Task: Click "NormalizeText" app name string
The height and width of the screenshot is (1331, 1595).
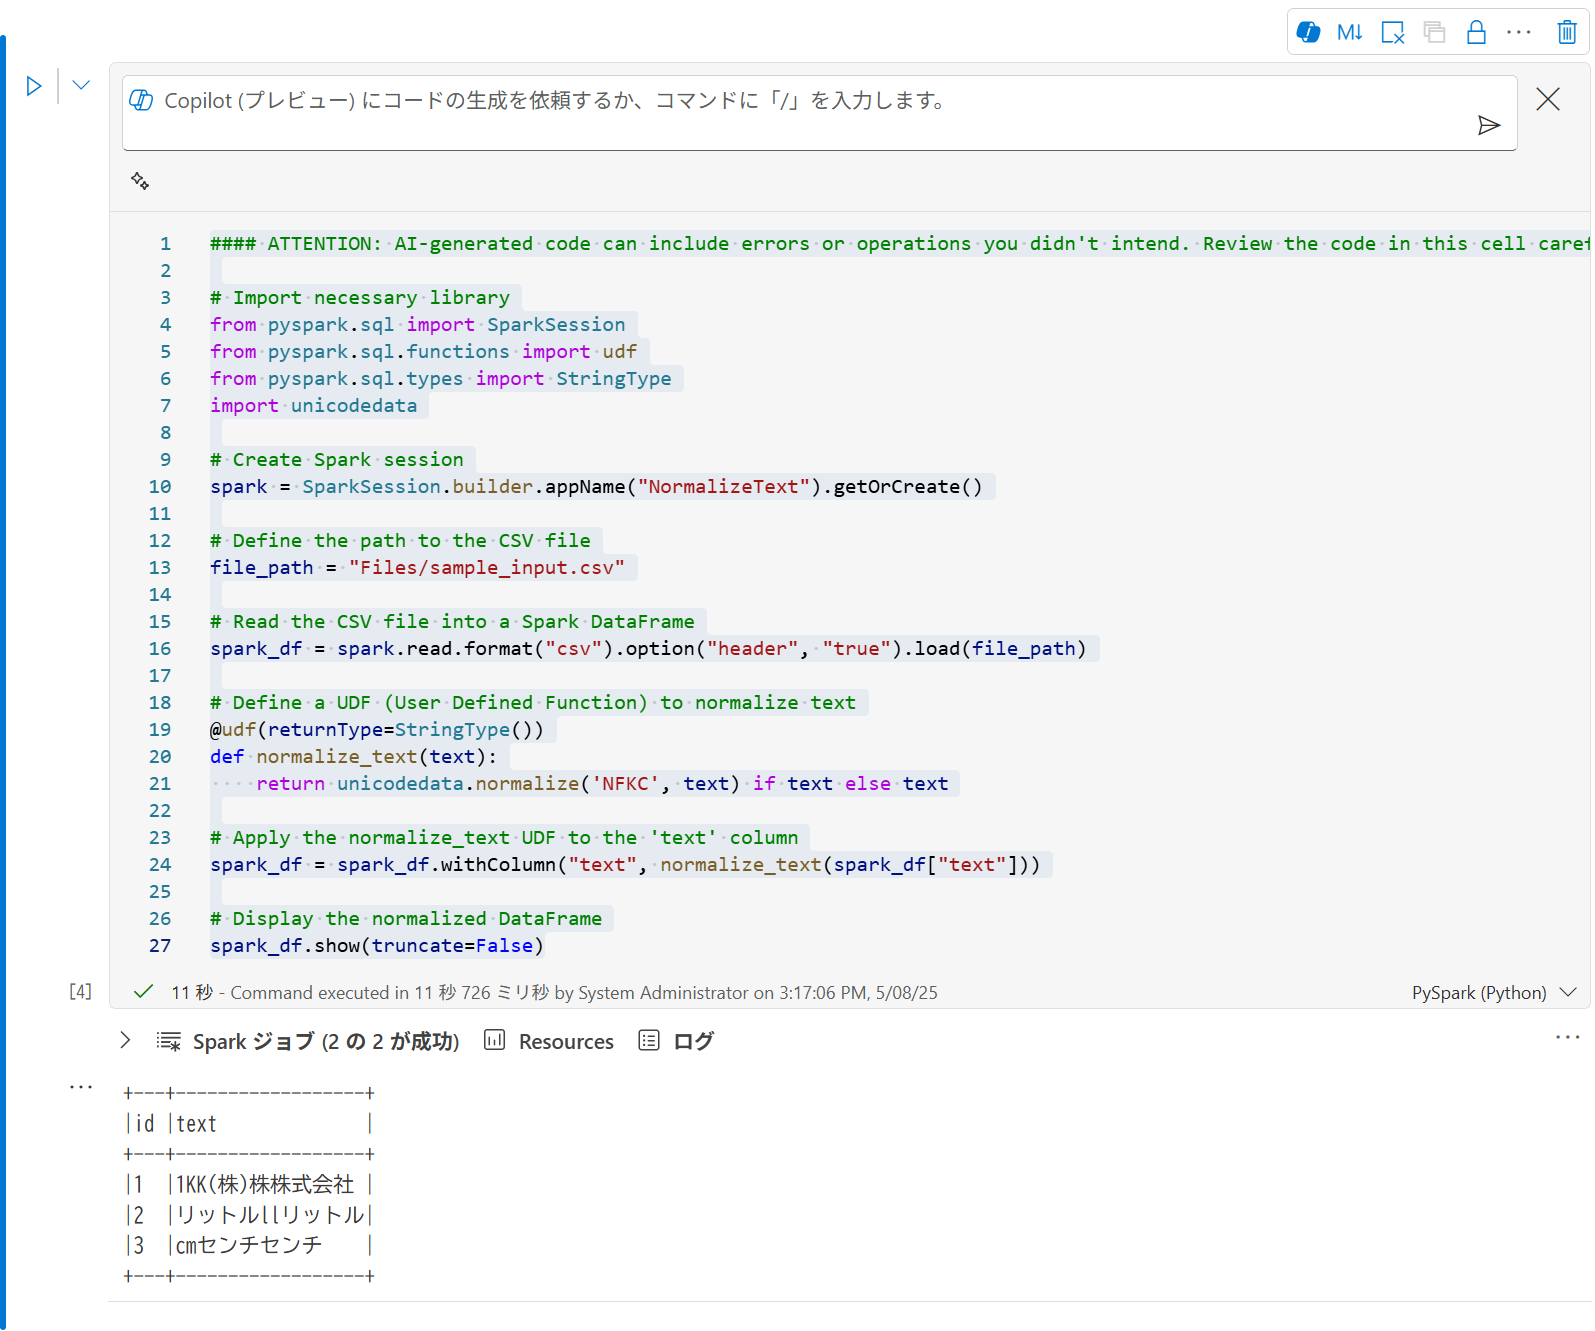Action: coord(724,487)
